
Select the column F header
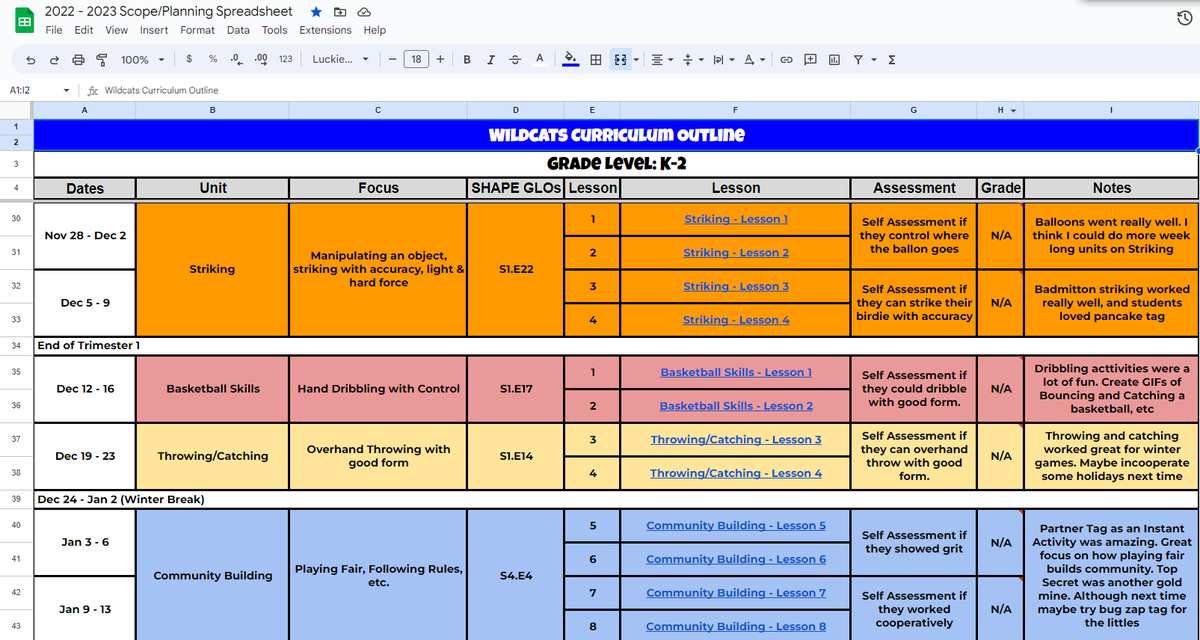[x=735, y=110]
